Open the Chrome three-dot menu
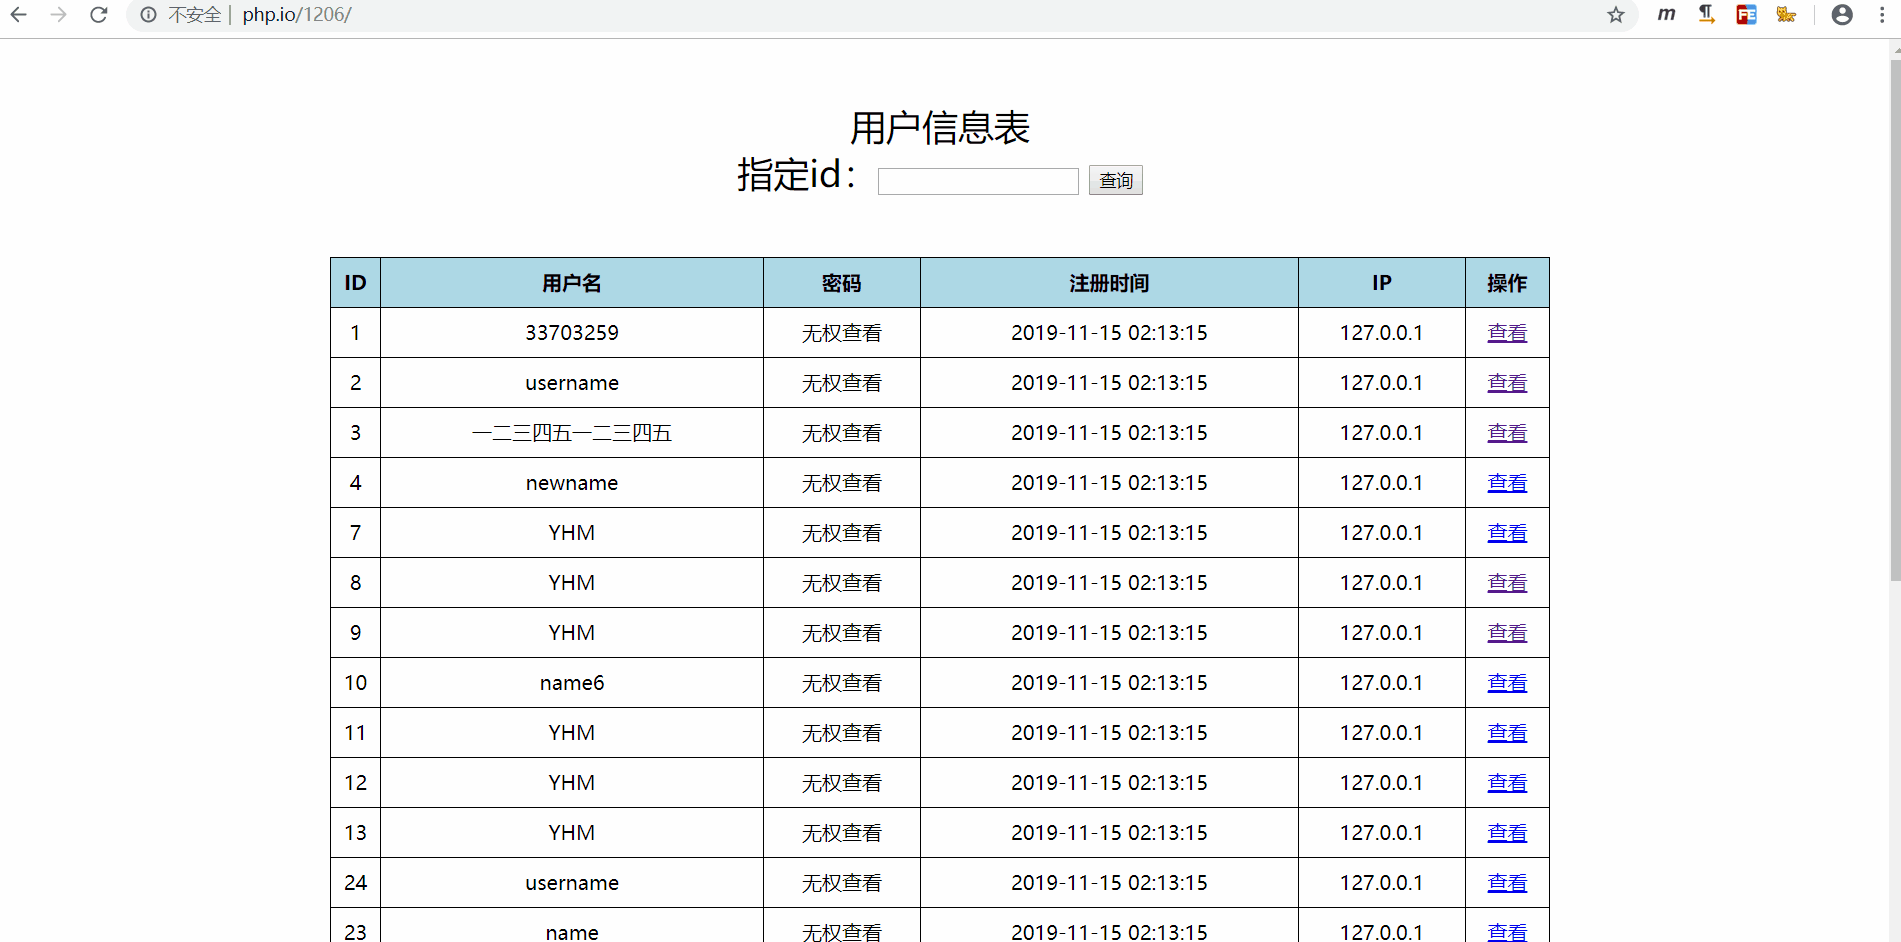Image resolution: width=1901 pixels, height=942 pixels. click(x=1882, y=14)
